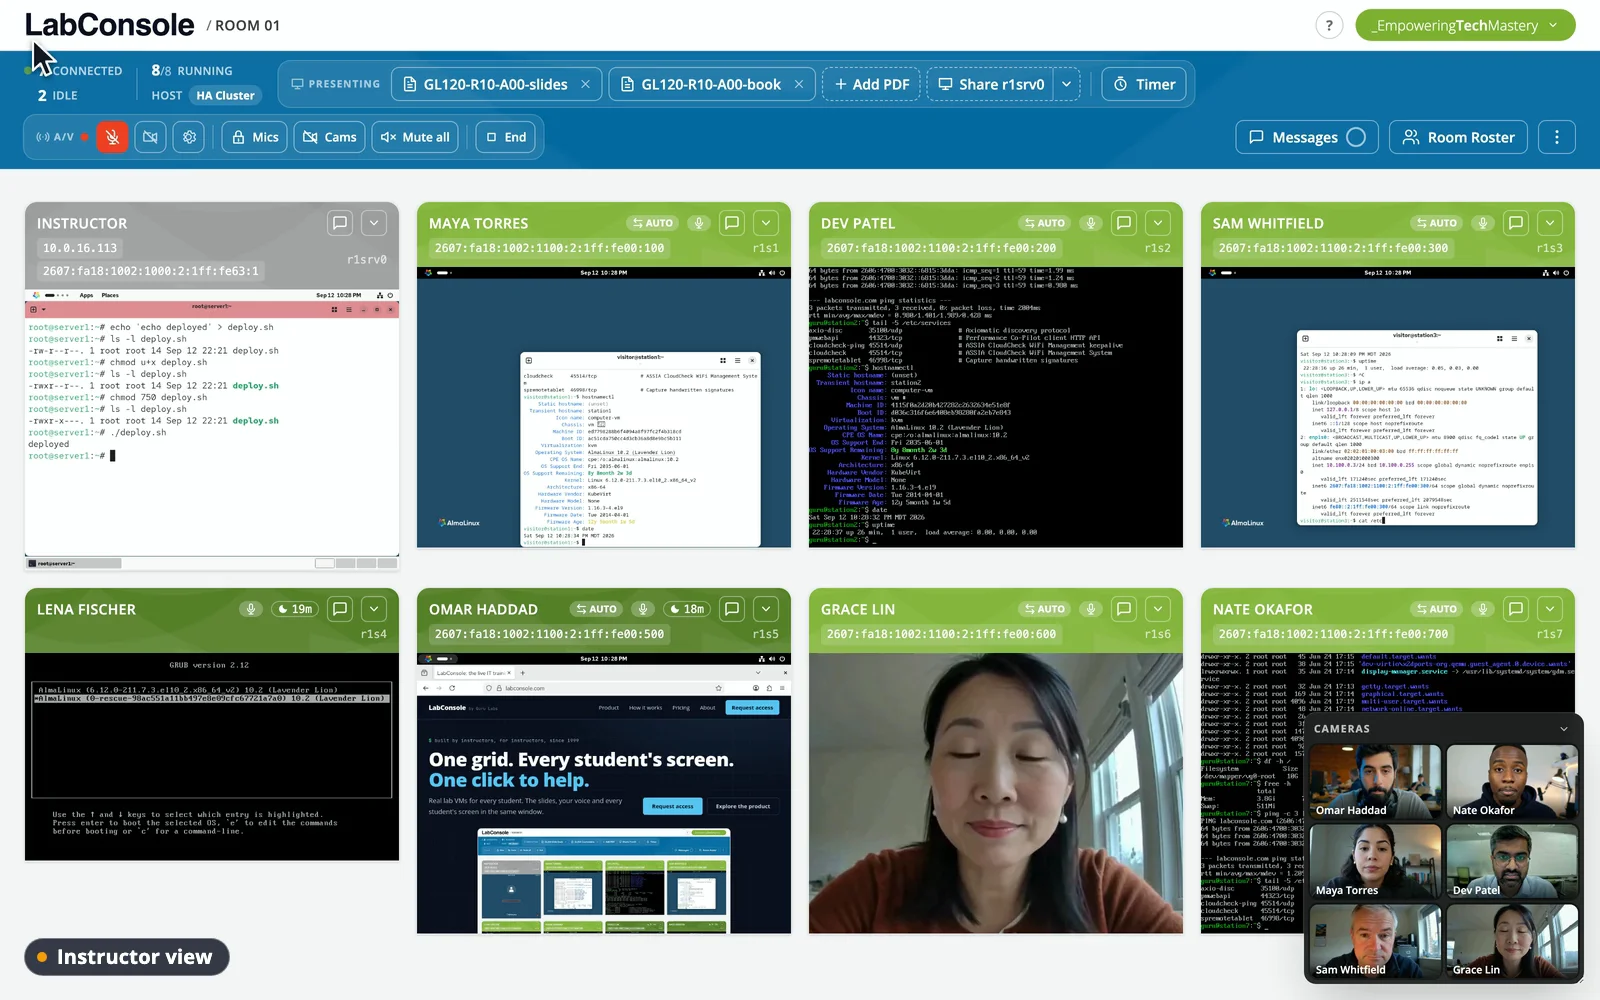
Task: Open the Timer
Action: tap(1145, 84)
